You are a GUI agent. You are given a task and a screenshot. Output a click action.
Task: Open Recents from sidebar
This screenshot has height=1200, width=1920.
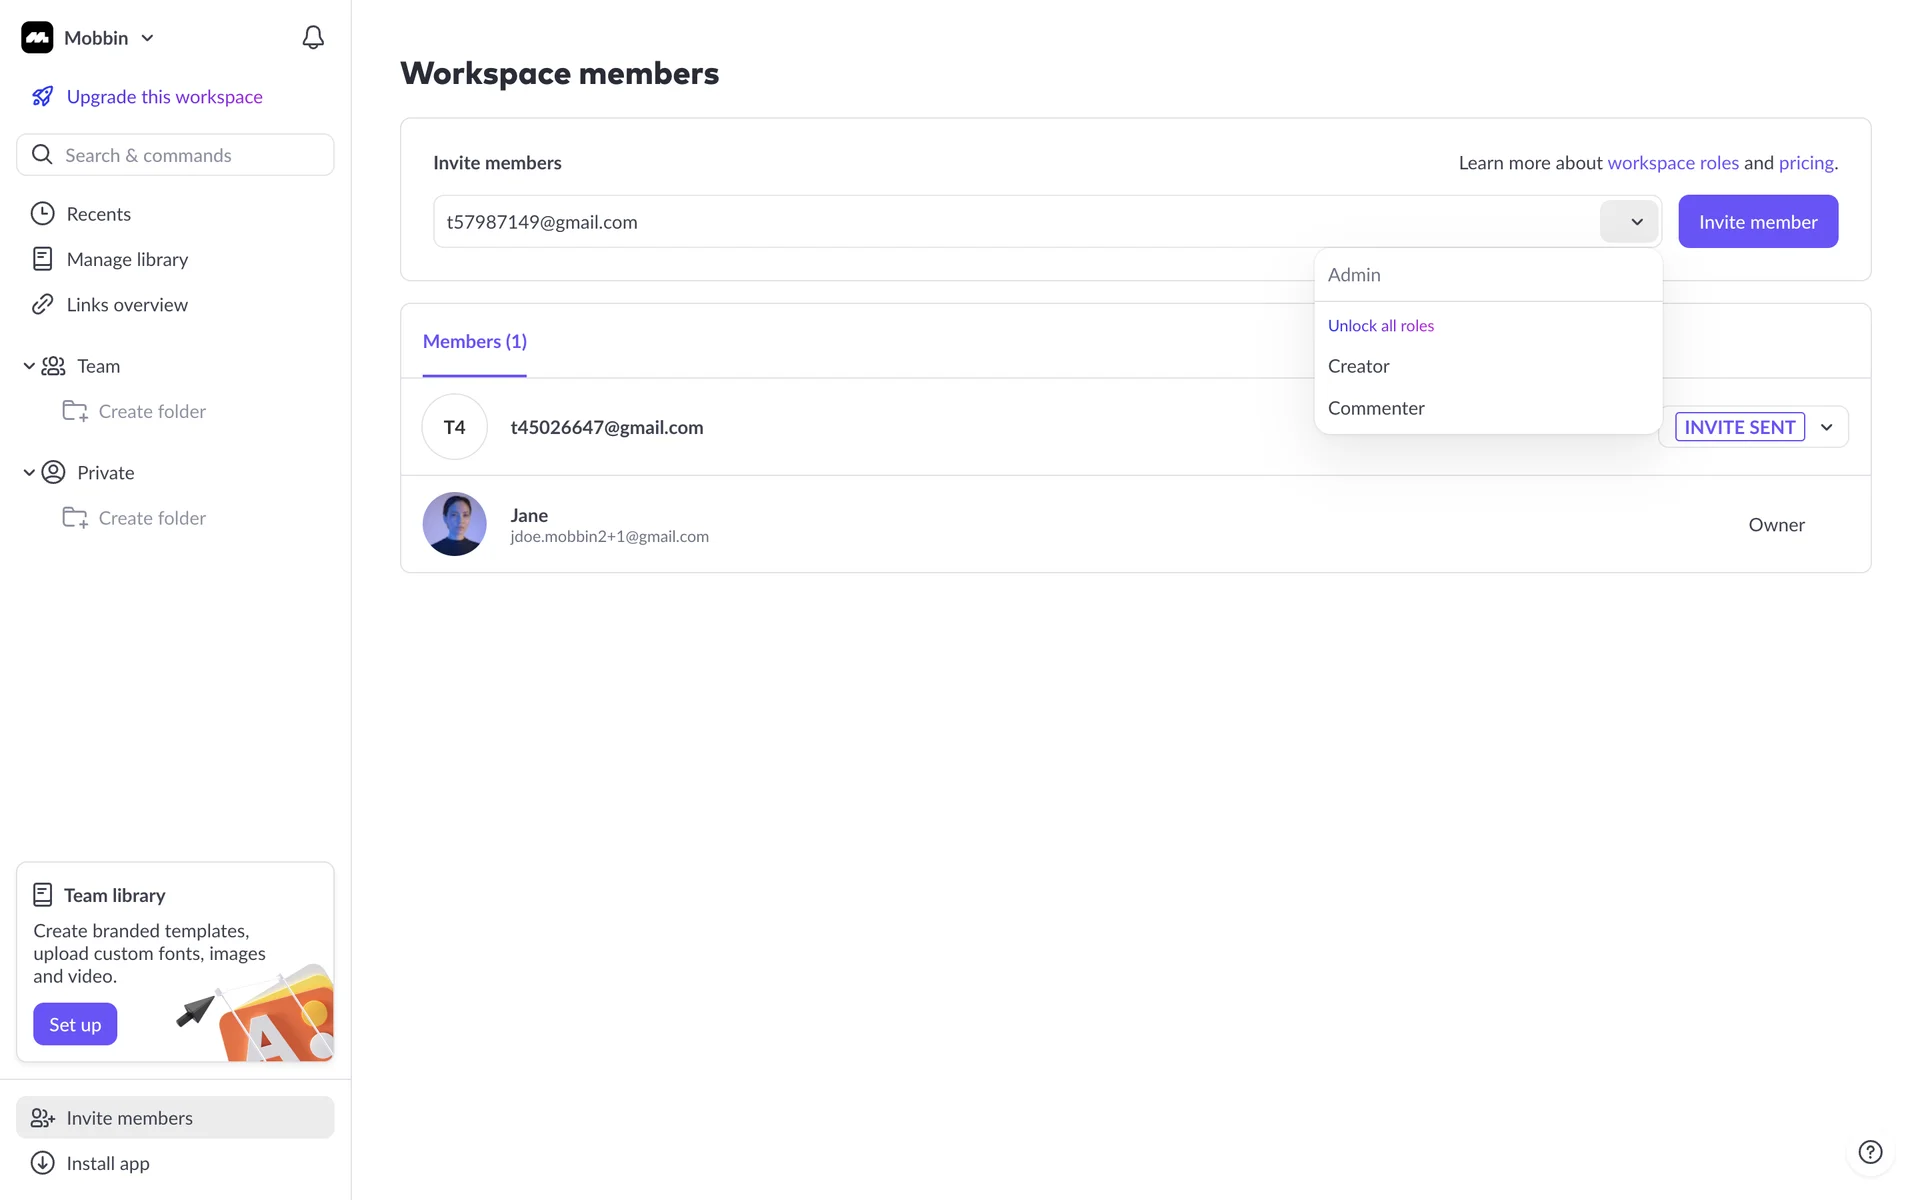(98, 214)
